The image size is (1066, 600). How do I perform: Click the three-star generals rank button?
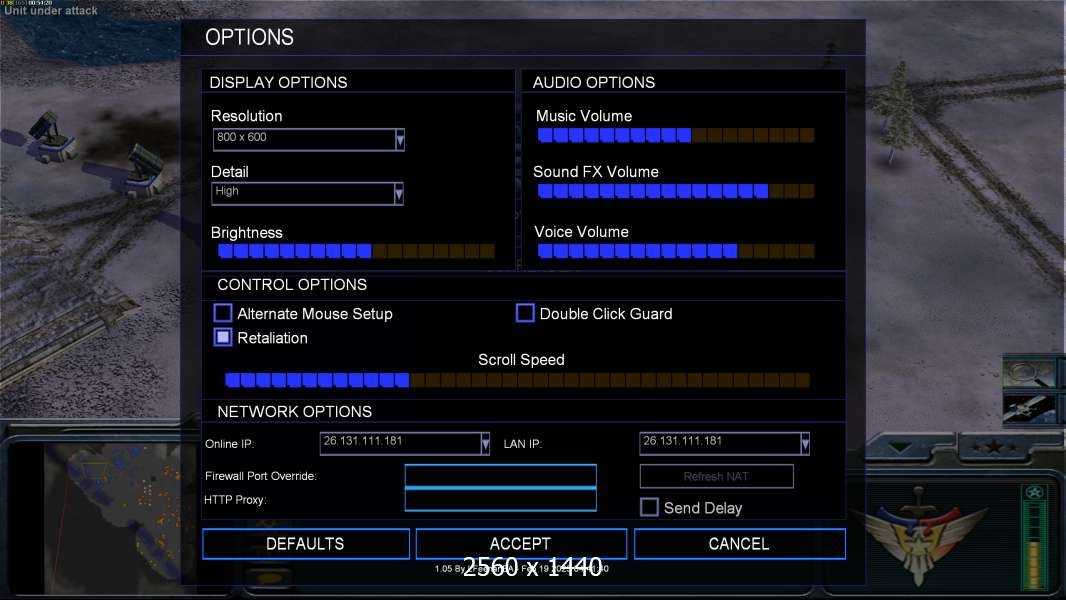[x=994, y=446]
